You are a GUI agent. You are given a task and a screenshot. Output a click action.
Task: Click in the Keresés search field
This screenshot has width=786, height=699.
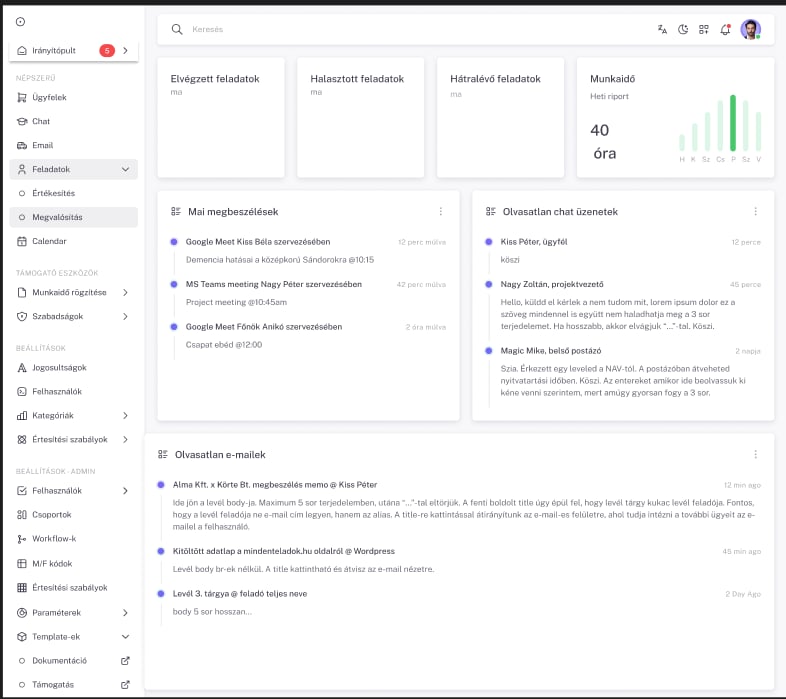coord(400,30)
